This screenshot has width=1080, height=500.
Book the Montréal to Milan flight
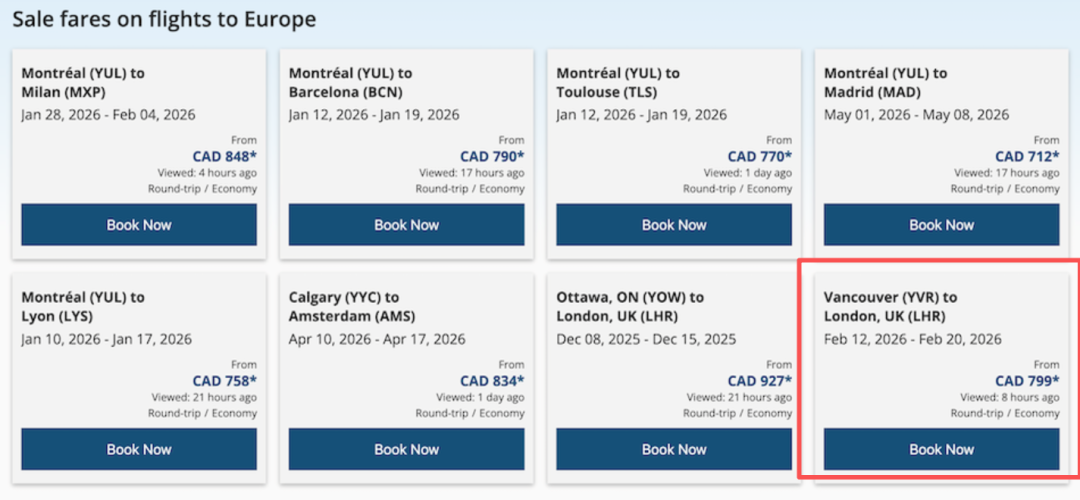coord(139,225)
